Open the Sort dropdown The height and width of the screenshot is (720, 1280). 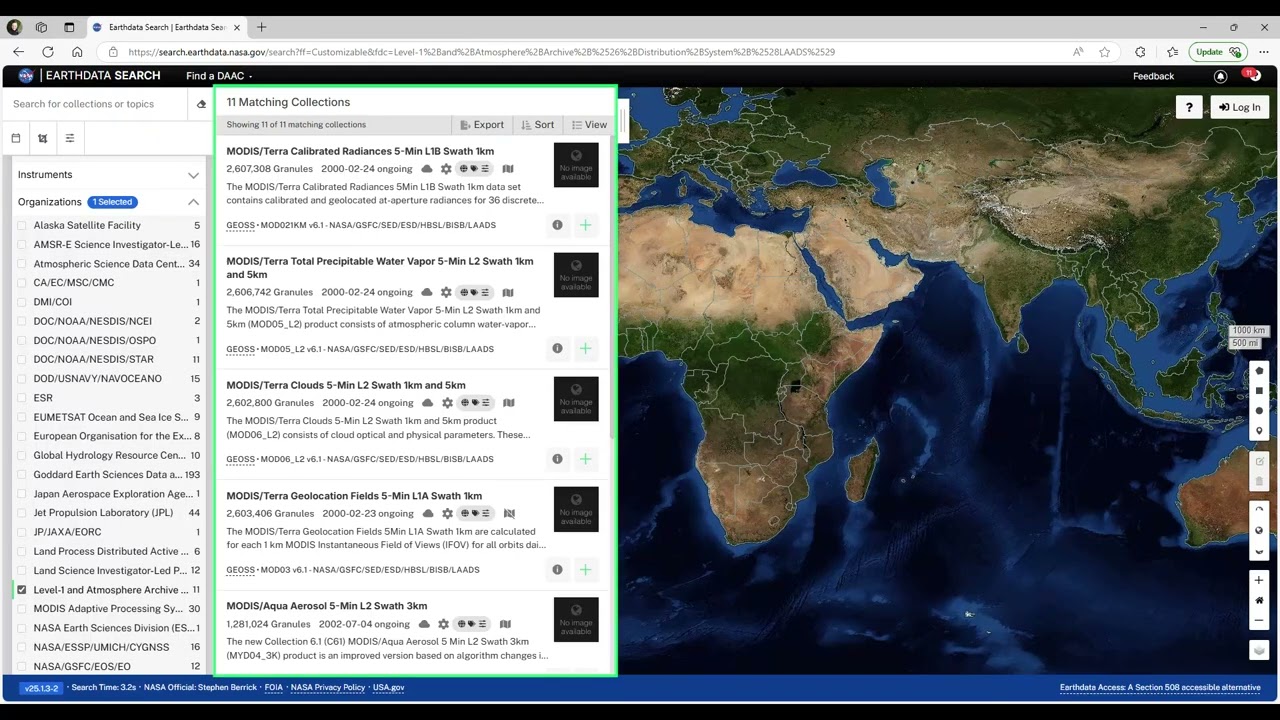coord(538,125)
